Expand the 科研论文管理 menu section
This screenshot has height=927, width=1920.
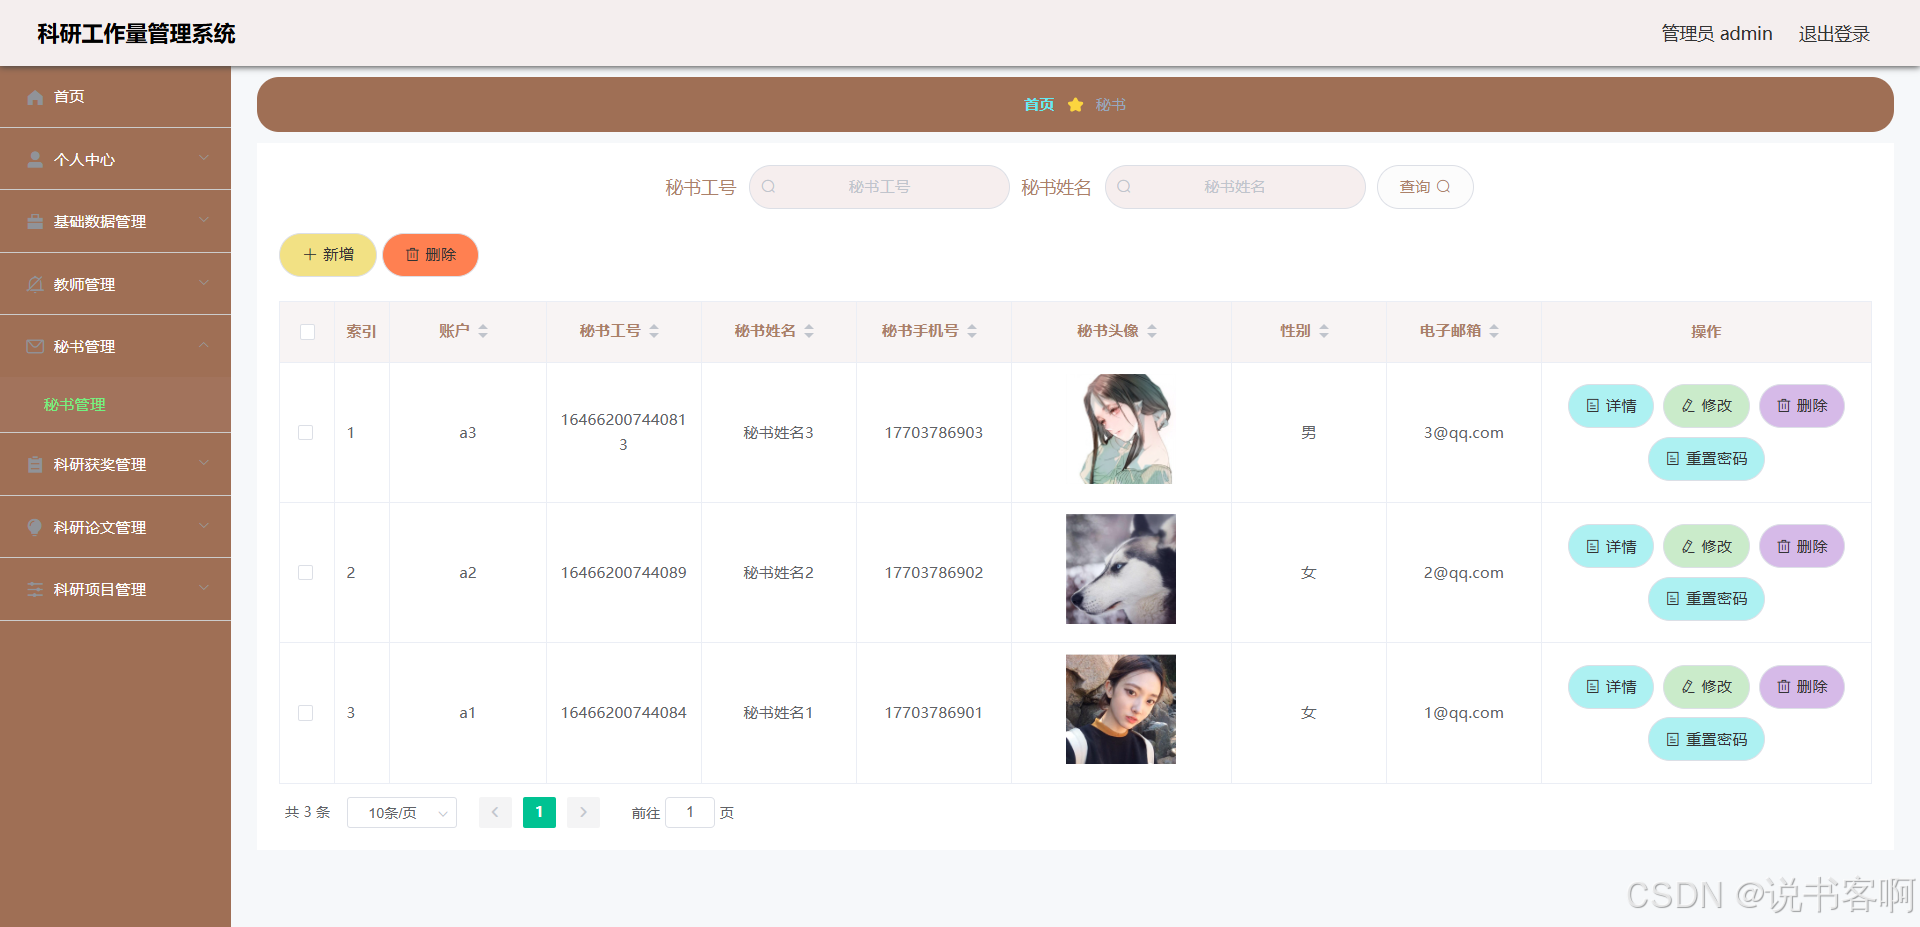(x=115, y=527)
